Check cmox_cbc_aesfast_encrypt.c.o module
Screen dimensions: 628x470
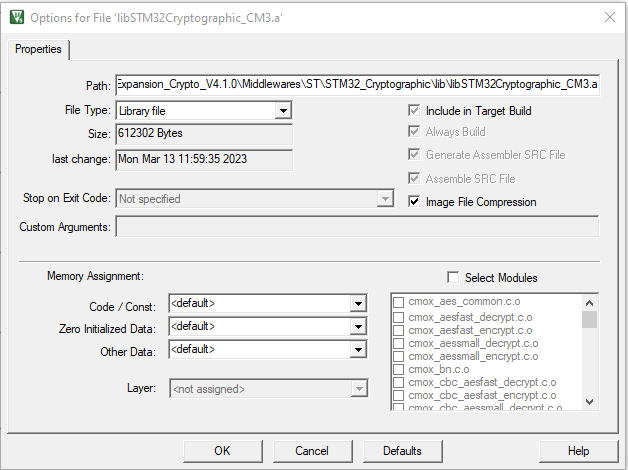399,396
